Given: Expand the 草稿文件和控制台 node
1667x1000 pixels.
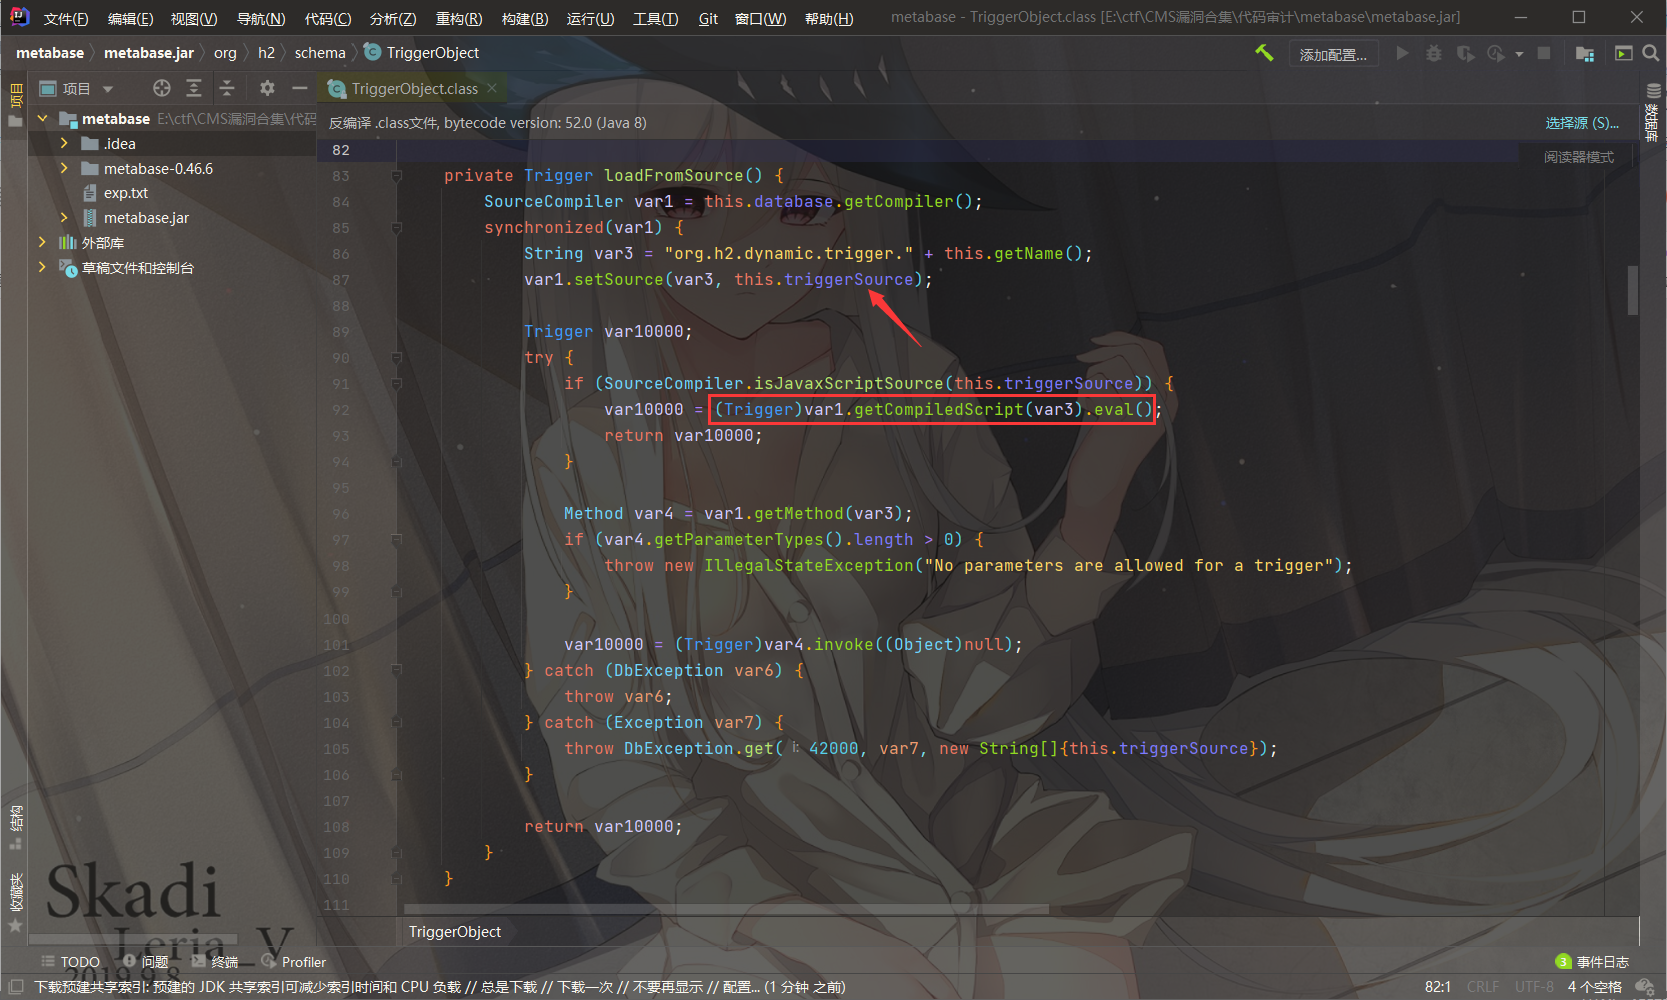Looking at the screenshot, I should click(x=42, y=267).
